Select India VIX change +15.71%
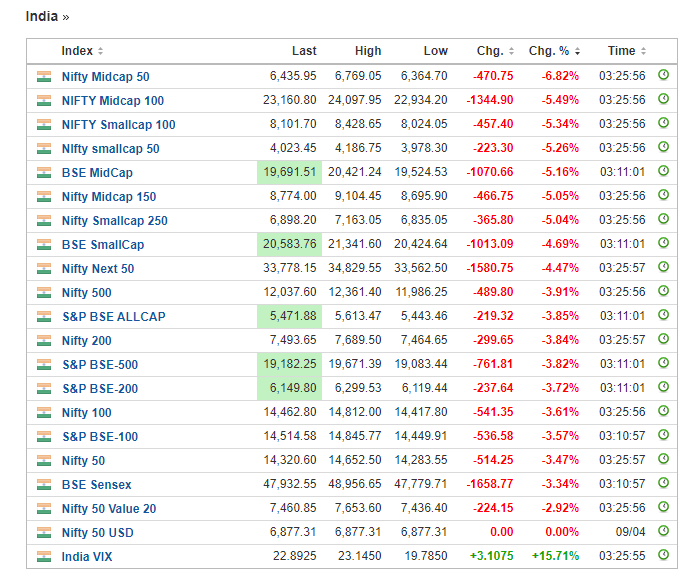The width and height of the screenshot is (685, 579). tap(555, 556)
